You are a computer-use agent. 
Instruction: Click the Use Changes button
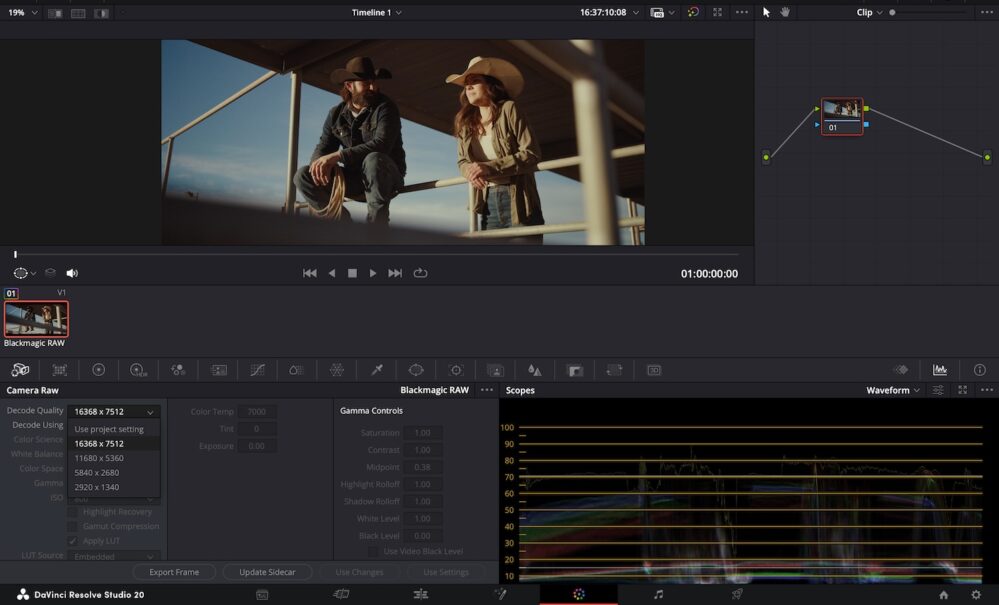[x=359, y=572]
